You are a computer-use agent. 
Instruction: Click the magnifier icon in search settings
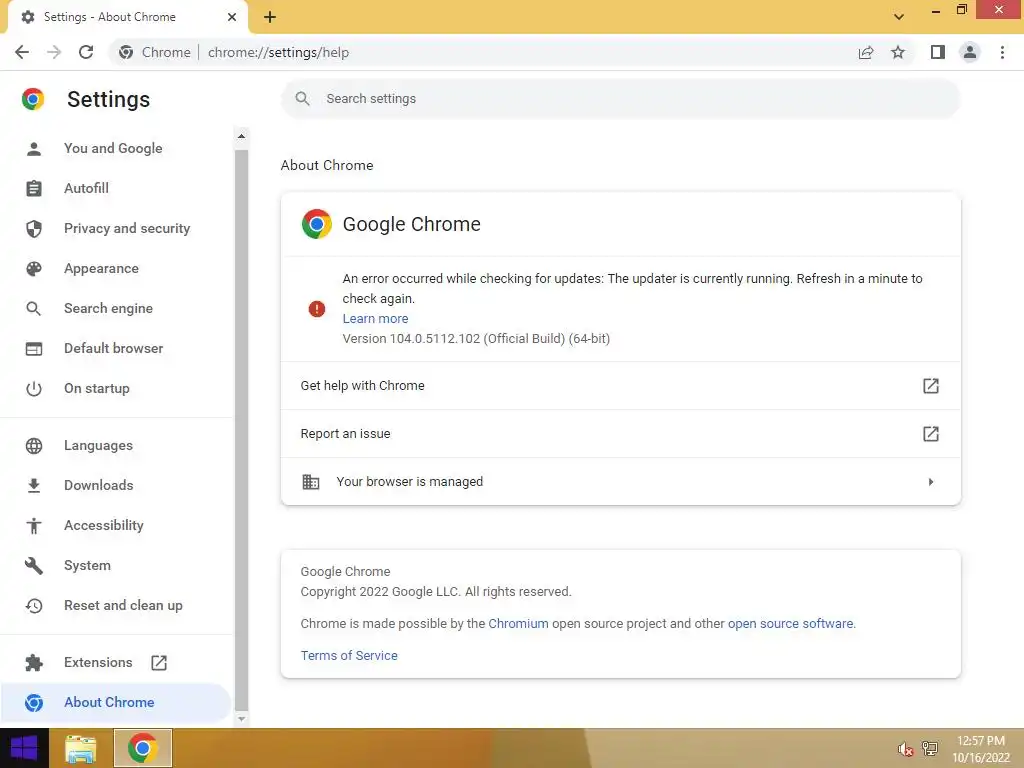click(x=302, y=99)
